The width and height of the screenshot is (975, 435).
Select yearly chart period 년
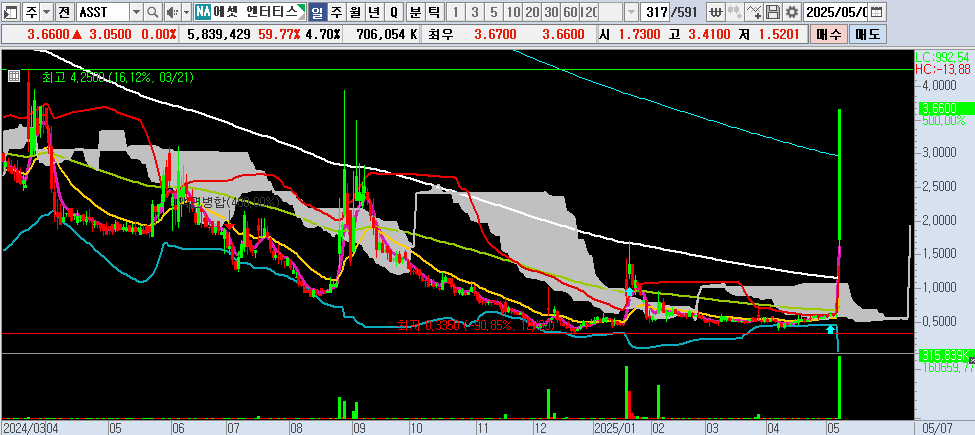click(374, 11)
